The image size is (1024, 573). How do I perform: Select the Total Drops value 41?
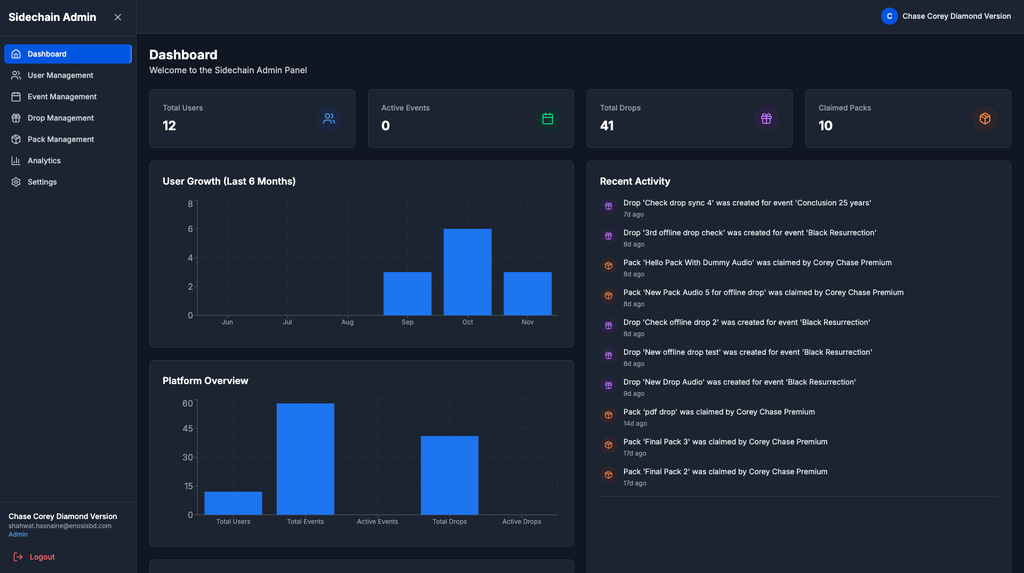point(607,125)
